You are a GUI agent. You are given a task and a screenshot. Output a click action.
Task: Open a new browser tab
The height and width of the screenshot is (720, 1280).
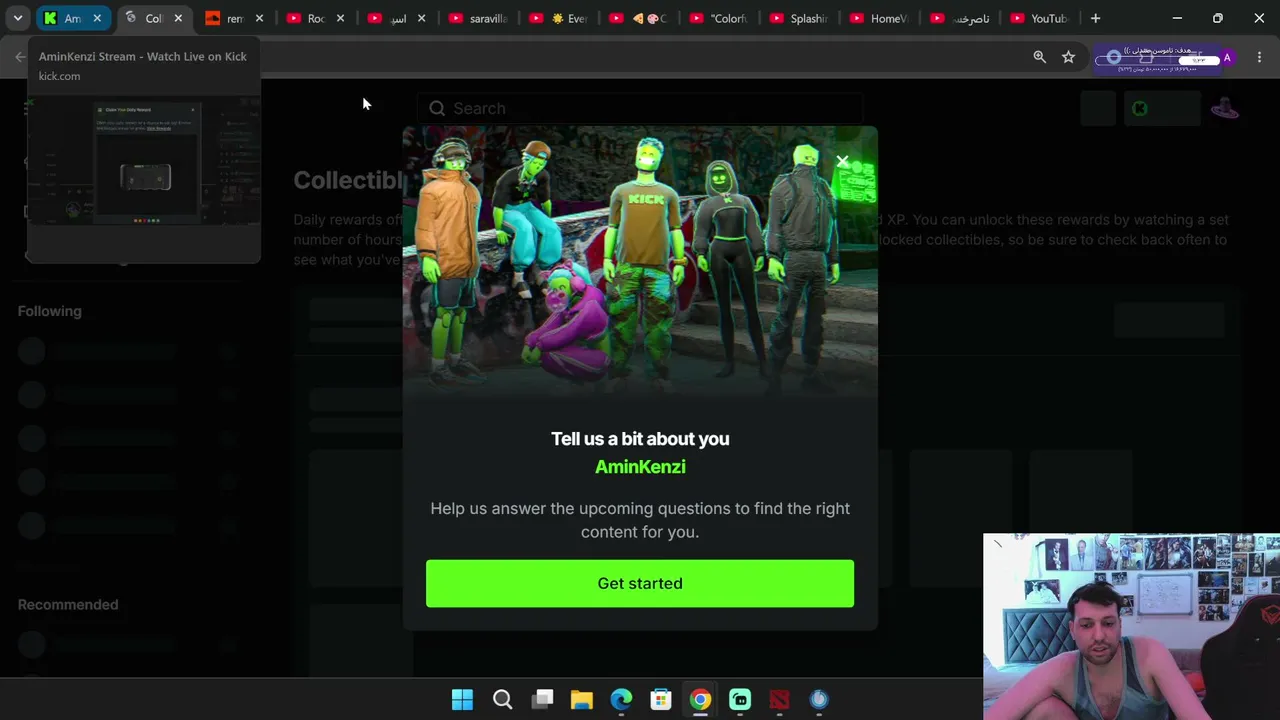click(1095, 18)
